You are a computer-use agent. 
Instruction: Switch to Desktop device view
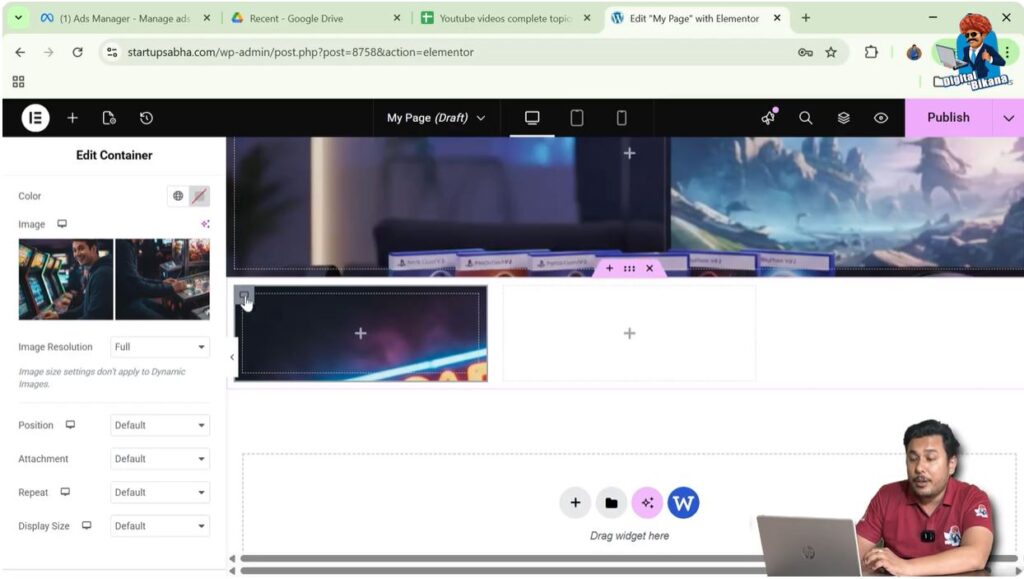[532, 118]
